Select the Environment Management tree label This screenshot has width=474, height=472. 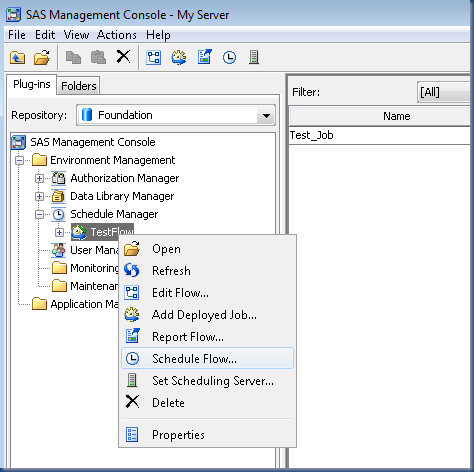[x=113, y=160]
